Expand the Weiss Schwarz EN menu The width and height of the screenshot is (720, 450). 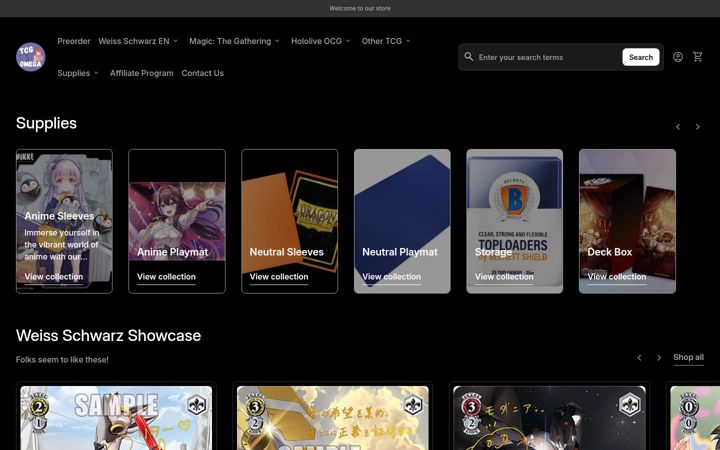click(x=138, y=41)
